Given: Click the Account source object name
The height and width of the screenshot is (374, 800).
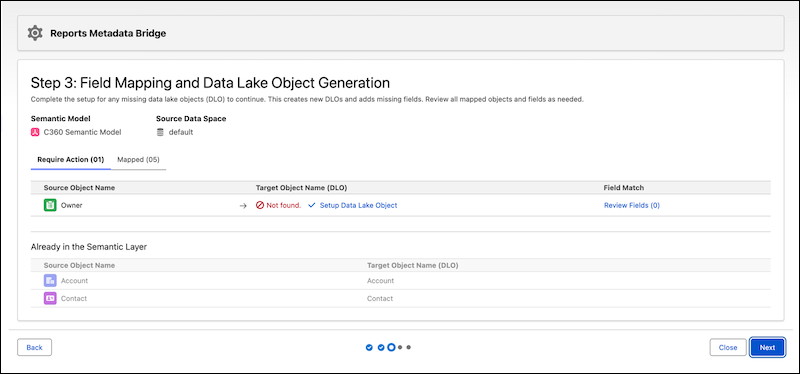Looking at the screenshot, I should point(74,281).
